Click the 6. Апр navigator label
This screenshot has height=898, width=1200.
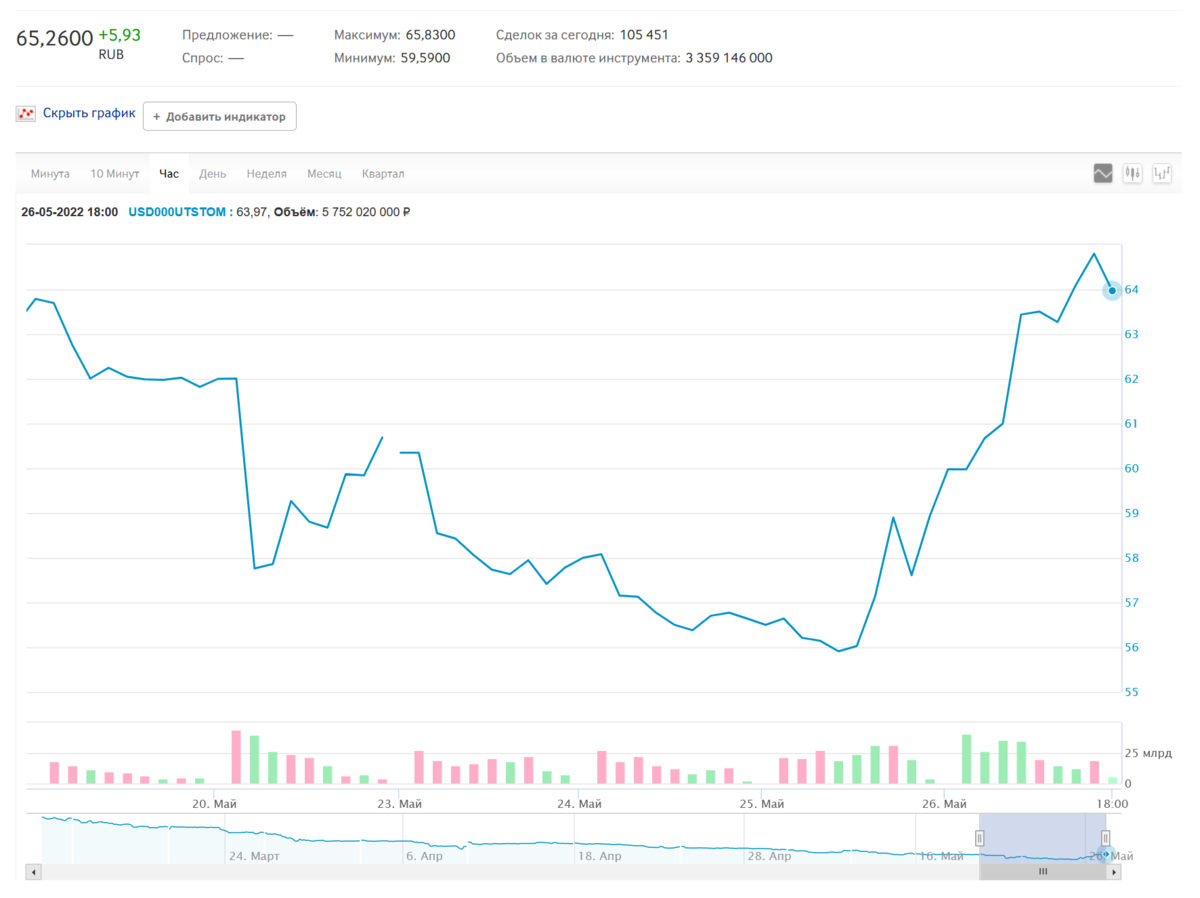pyautogui.click(x=424, y=857)
